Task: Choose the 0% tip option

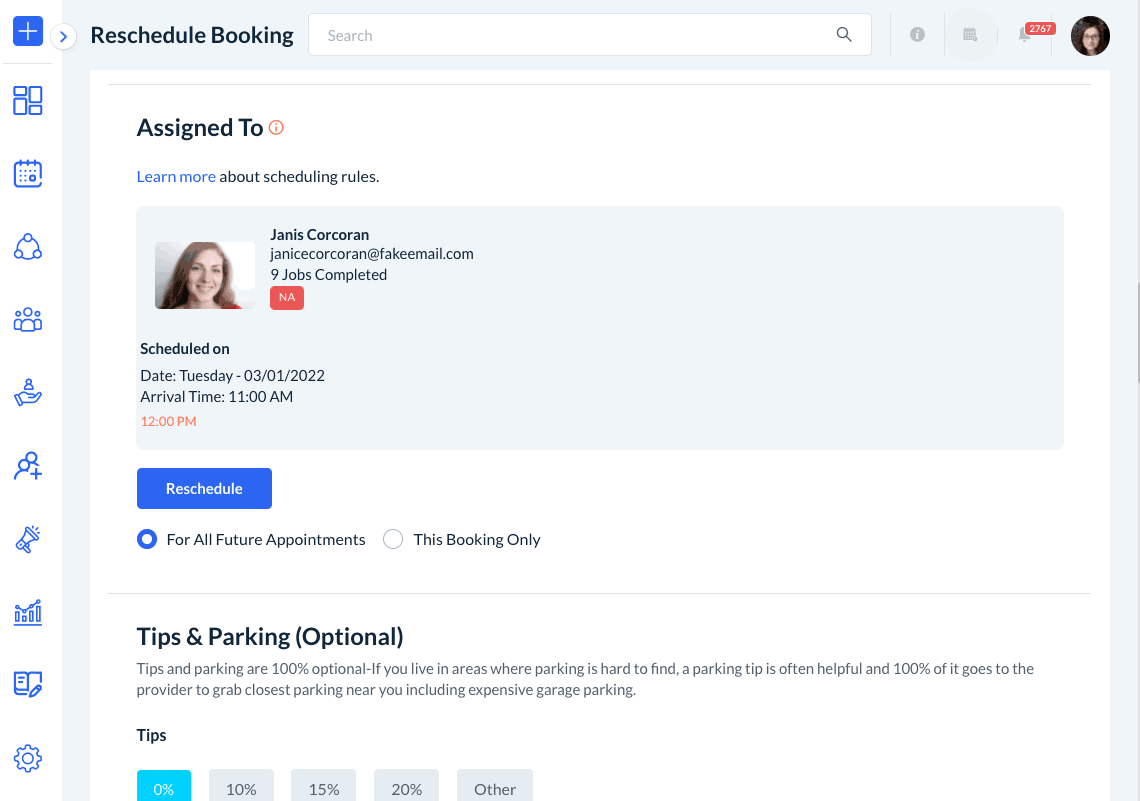Action: click(164, 788)
